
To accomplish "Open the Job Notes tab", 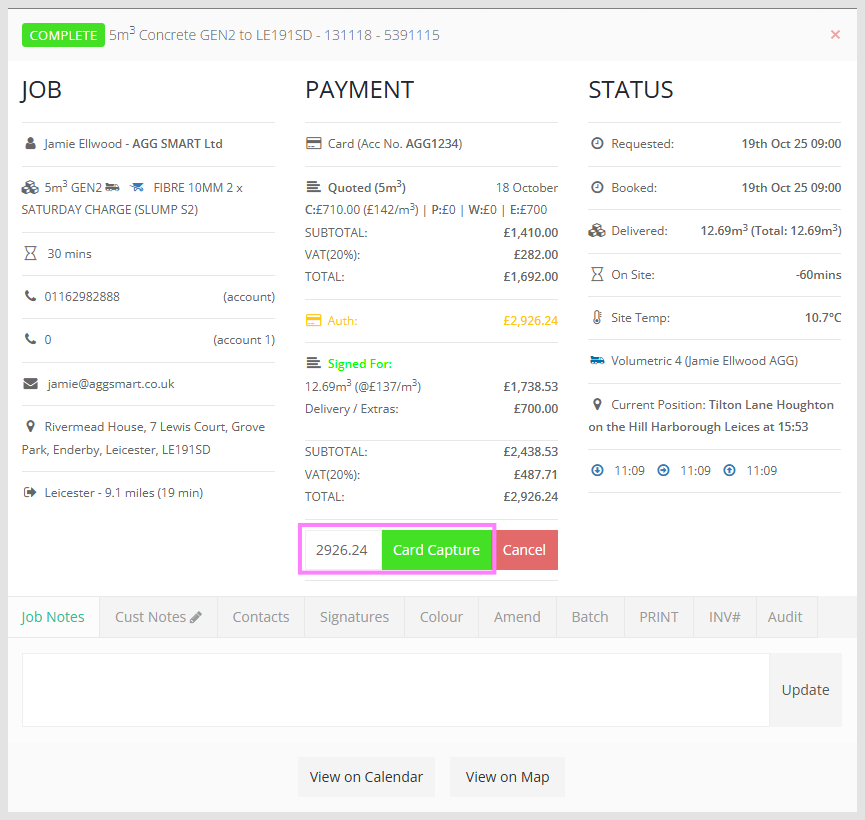I will pyautogui.click(x=53, y=617).
